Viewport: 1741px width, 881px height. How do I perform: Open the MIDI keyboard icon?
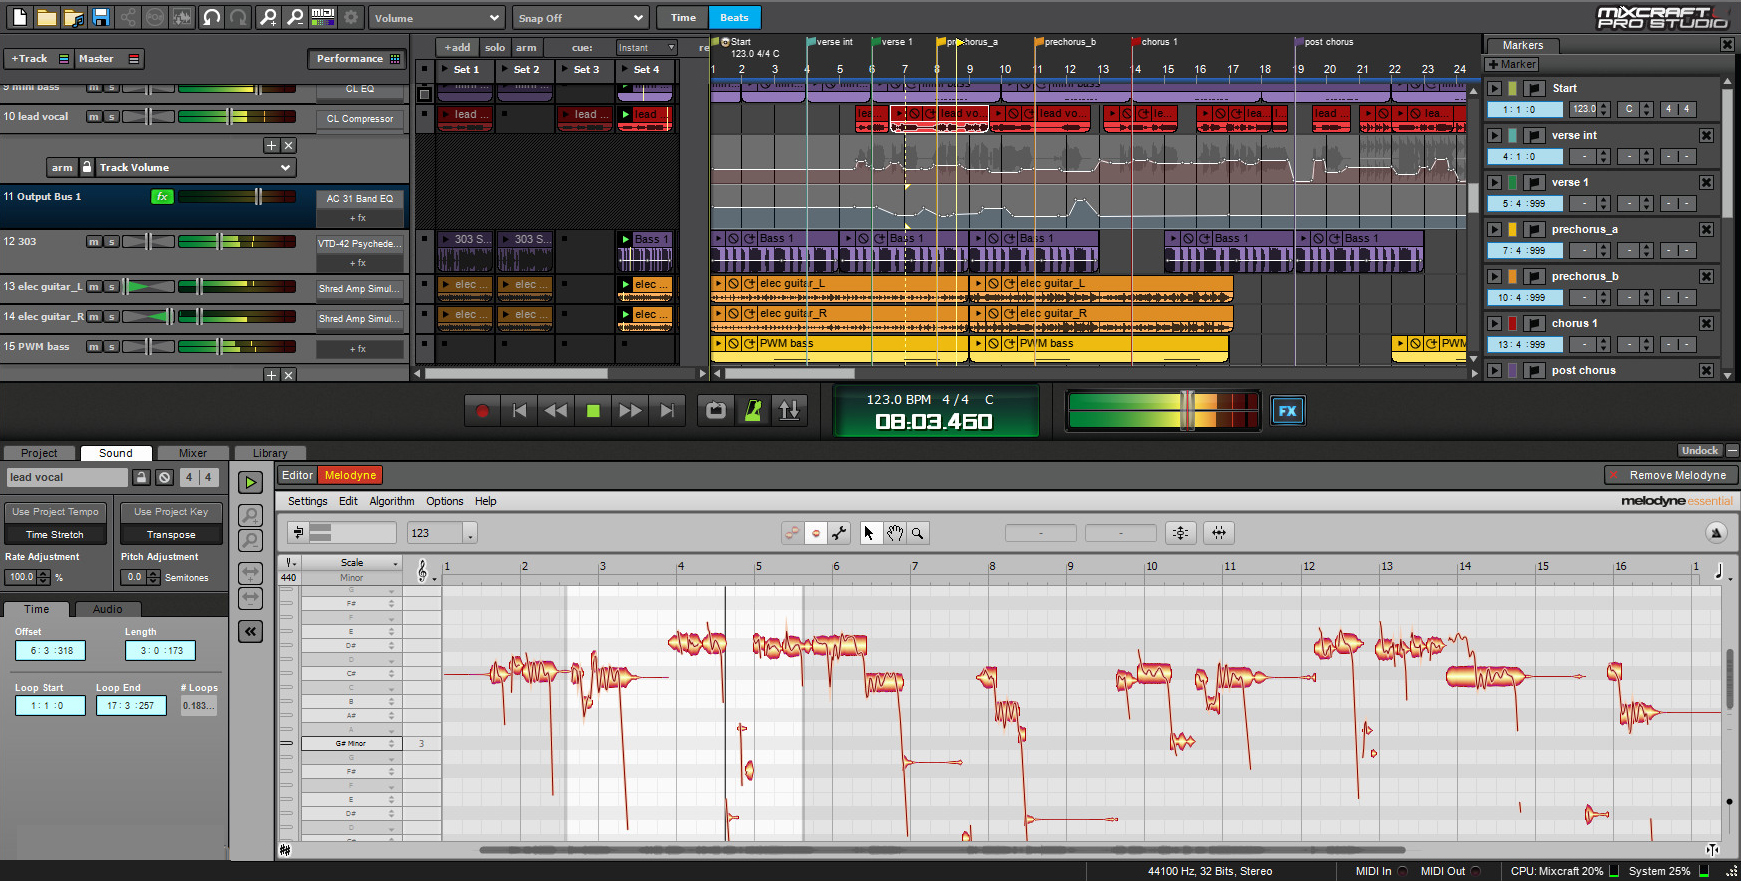323,17
